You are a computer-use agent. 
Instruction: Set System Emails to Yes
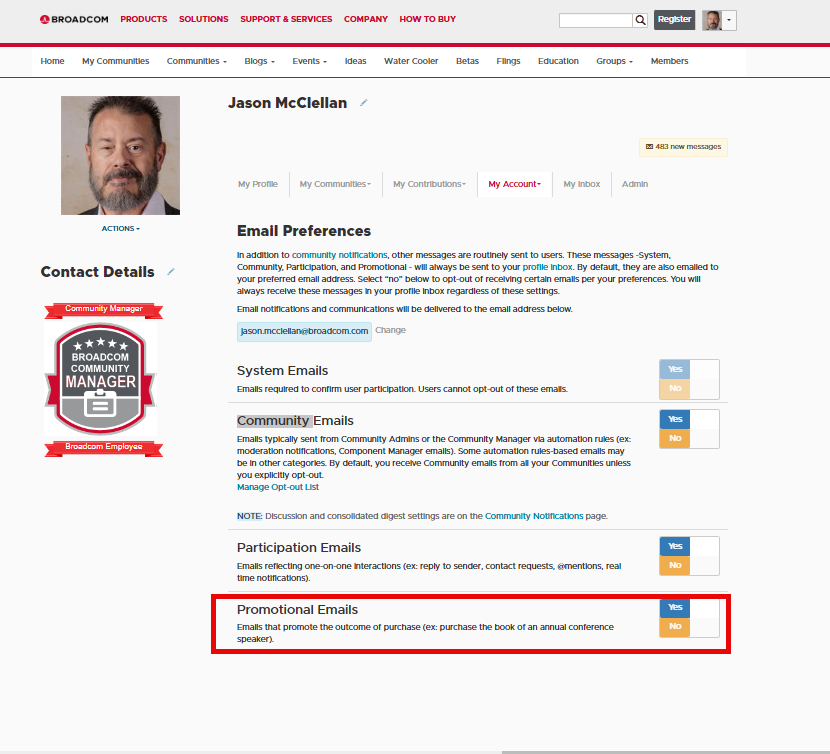pos(675,369)
